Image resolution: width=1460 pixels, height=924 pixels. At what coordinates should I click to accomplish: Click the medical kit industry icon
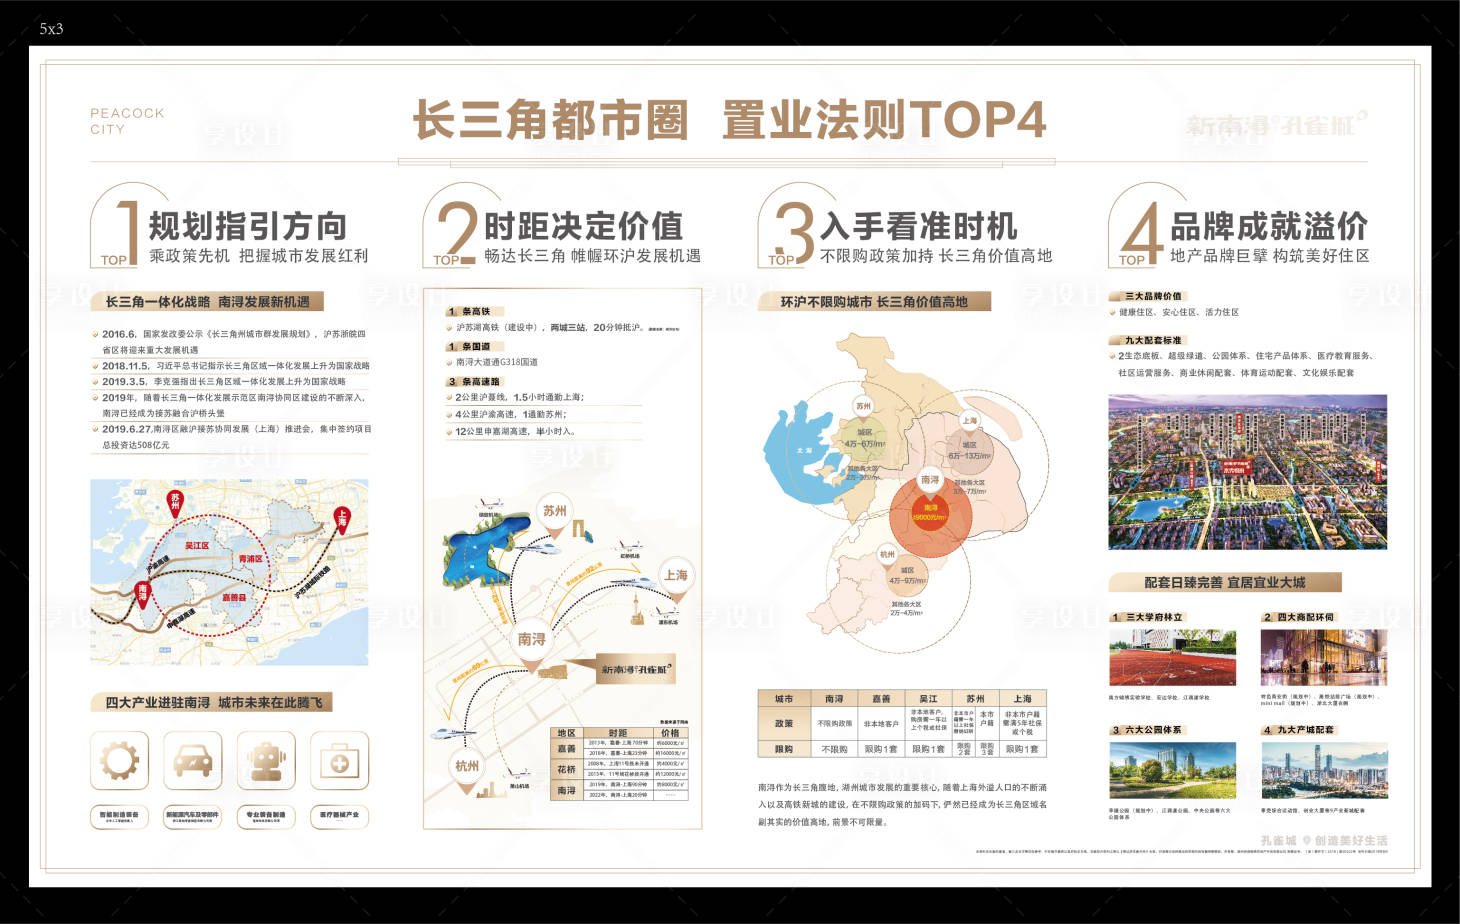339,761
